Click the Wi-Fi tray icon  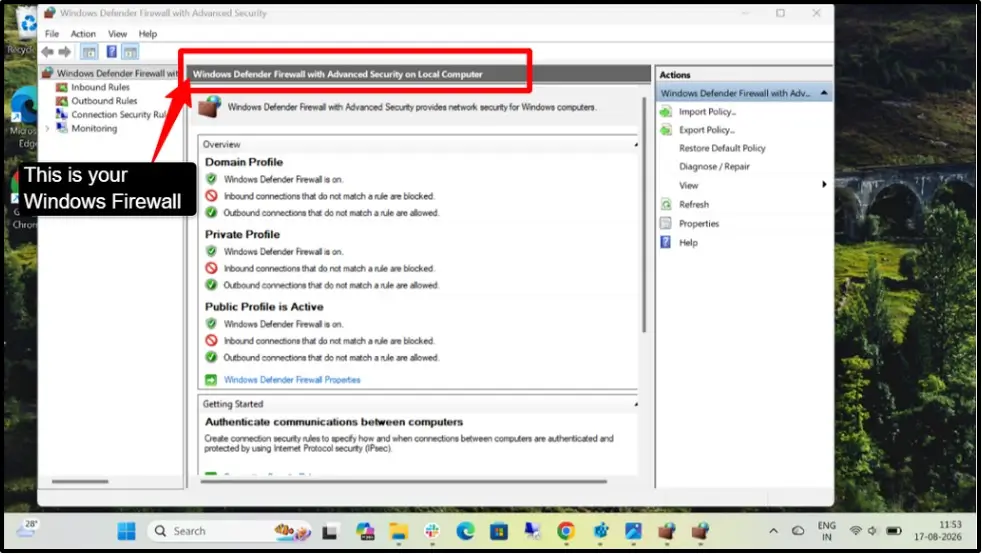[855, 531]
